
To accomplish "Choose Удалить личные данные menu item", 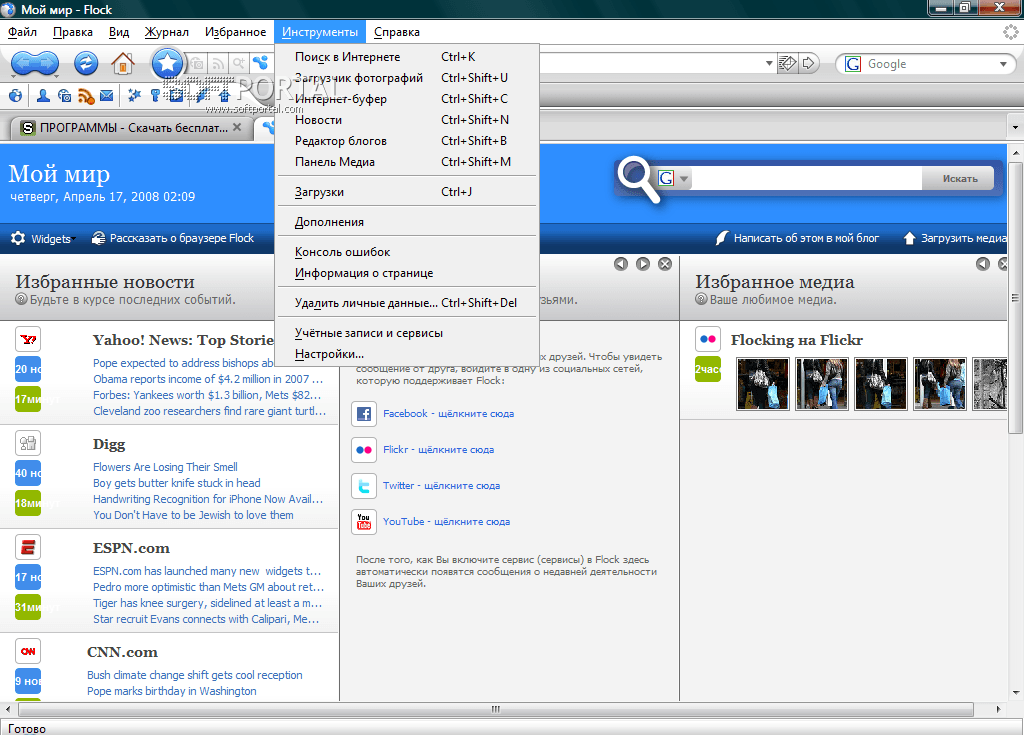I will tap(407, 303).
